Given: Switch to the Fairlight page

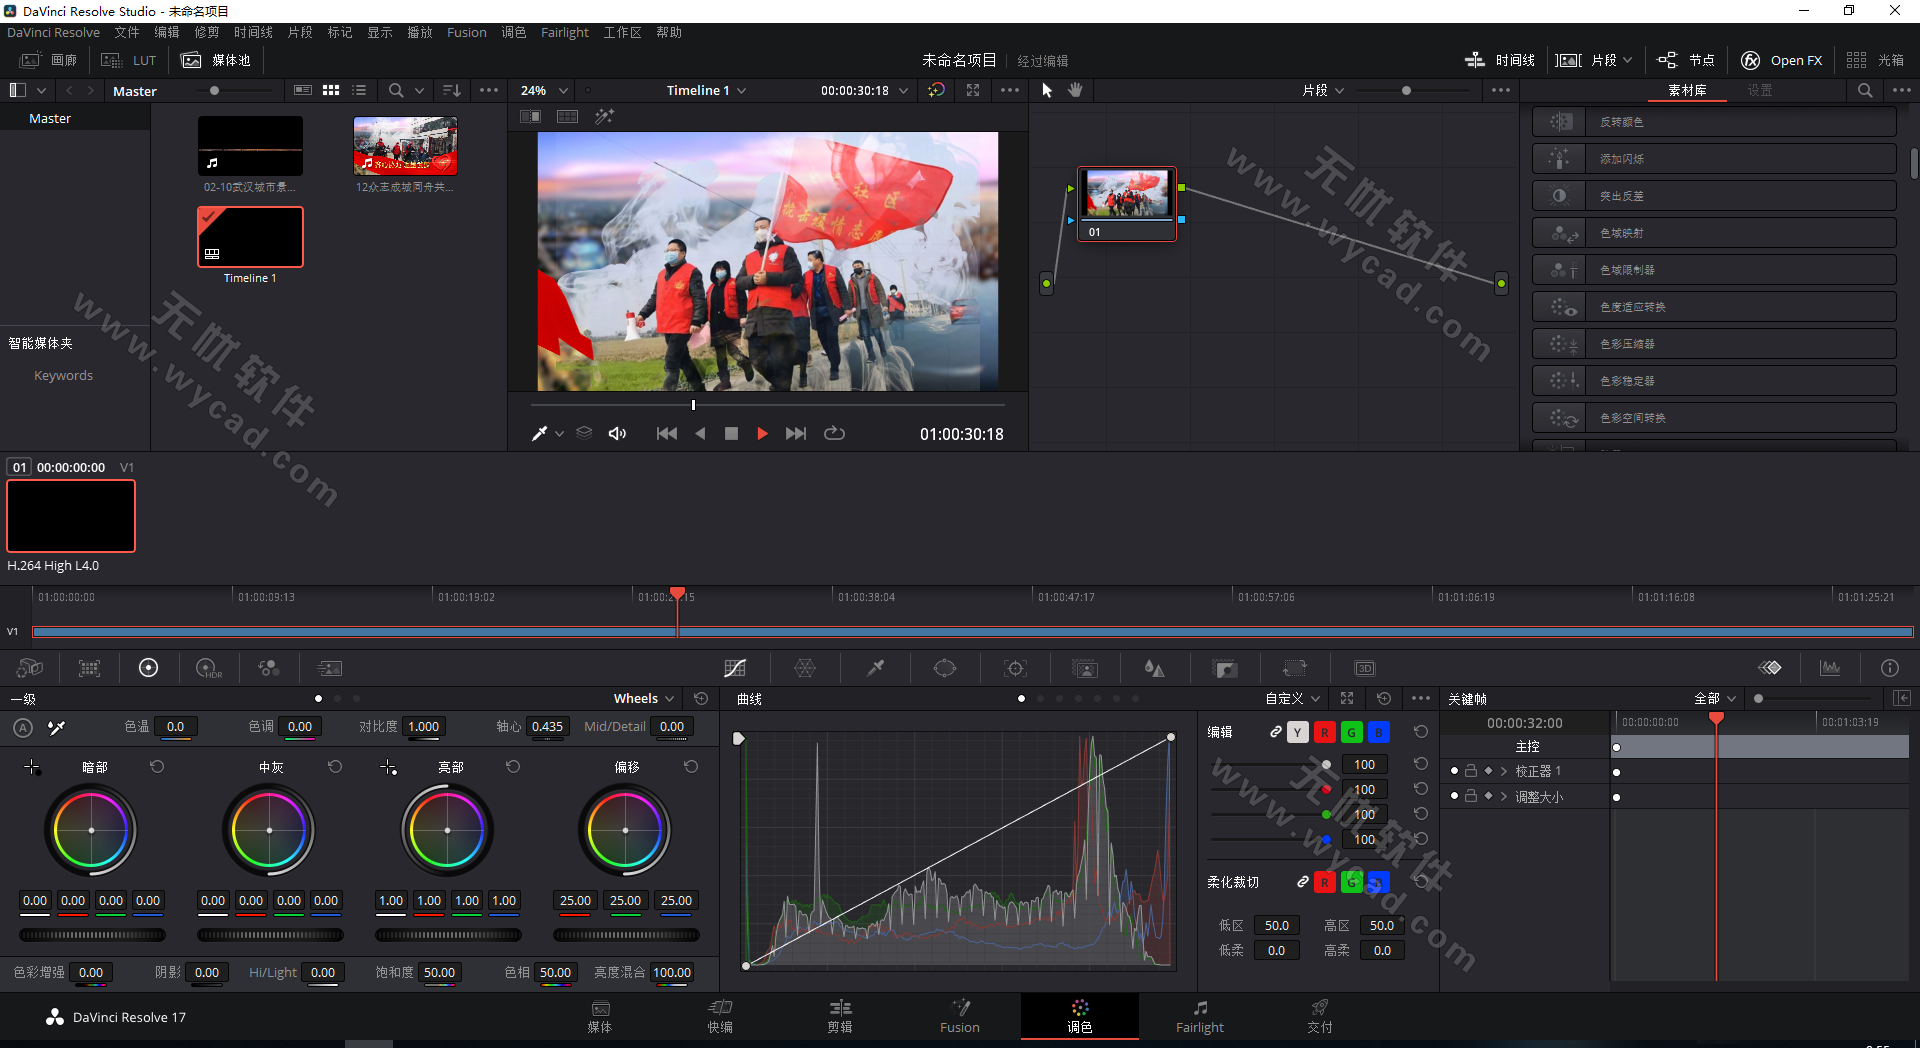Looking at the screenshot, I should pyautogui.click(x=1199, y=1016).
